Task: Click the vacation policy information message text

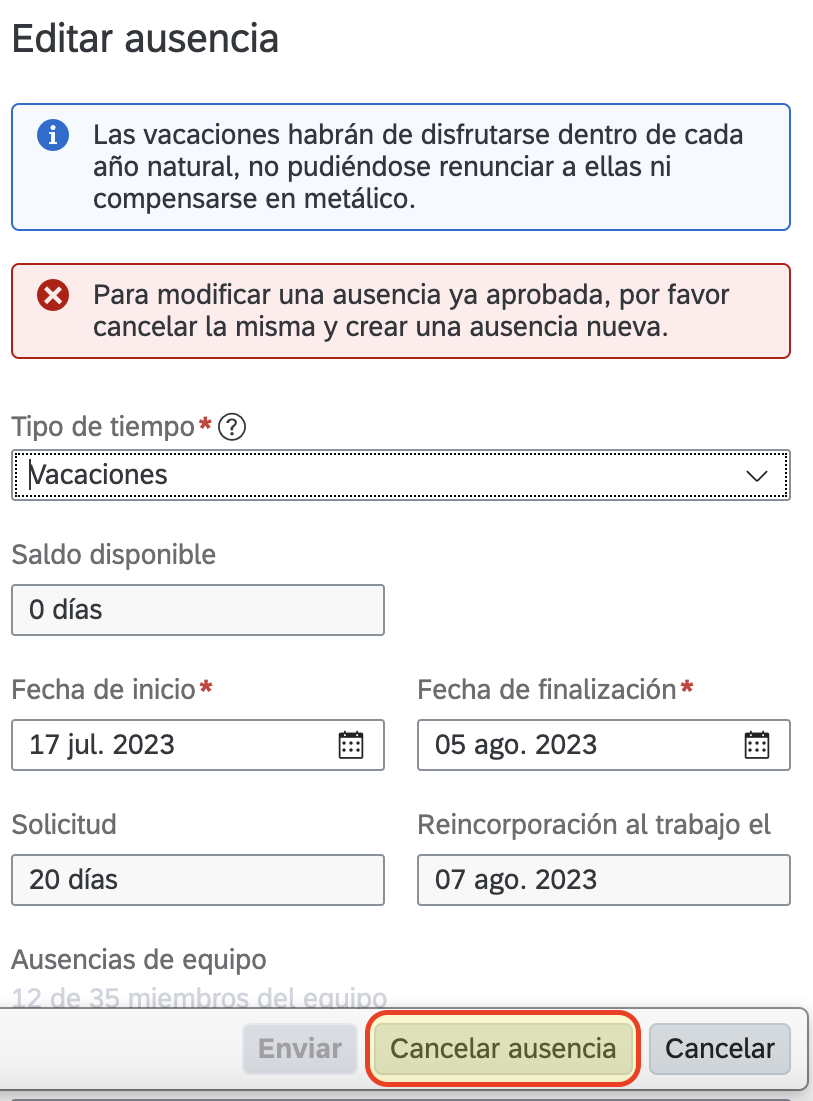Action: pos(418,167)
